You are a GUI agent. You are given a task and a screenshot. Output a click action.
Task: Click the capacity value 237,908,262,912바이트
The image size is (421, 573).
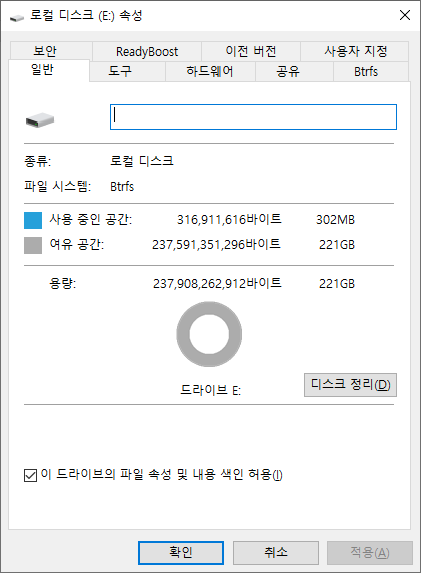tap(217, 283)
